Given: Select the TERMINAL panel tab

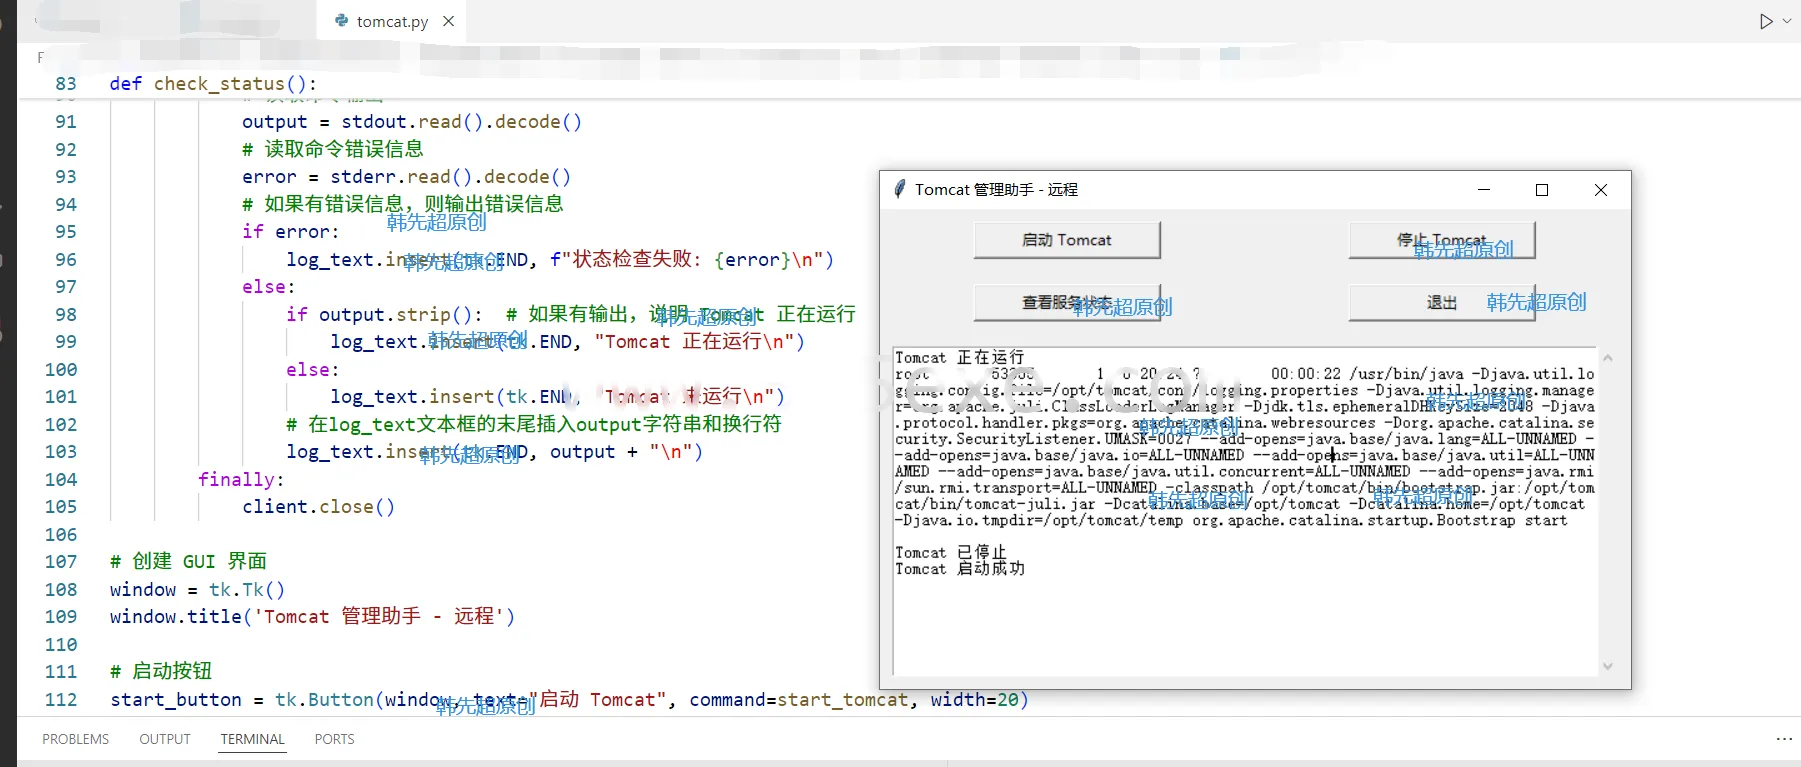Looking at the screenshot, I should [x=253, y=739].
